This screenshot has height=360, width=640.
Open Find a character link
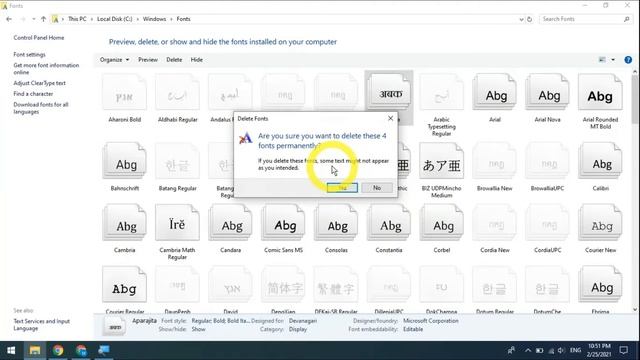33,94
